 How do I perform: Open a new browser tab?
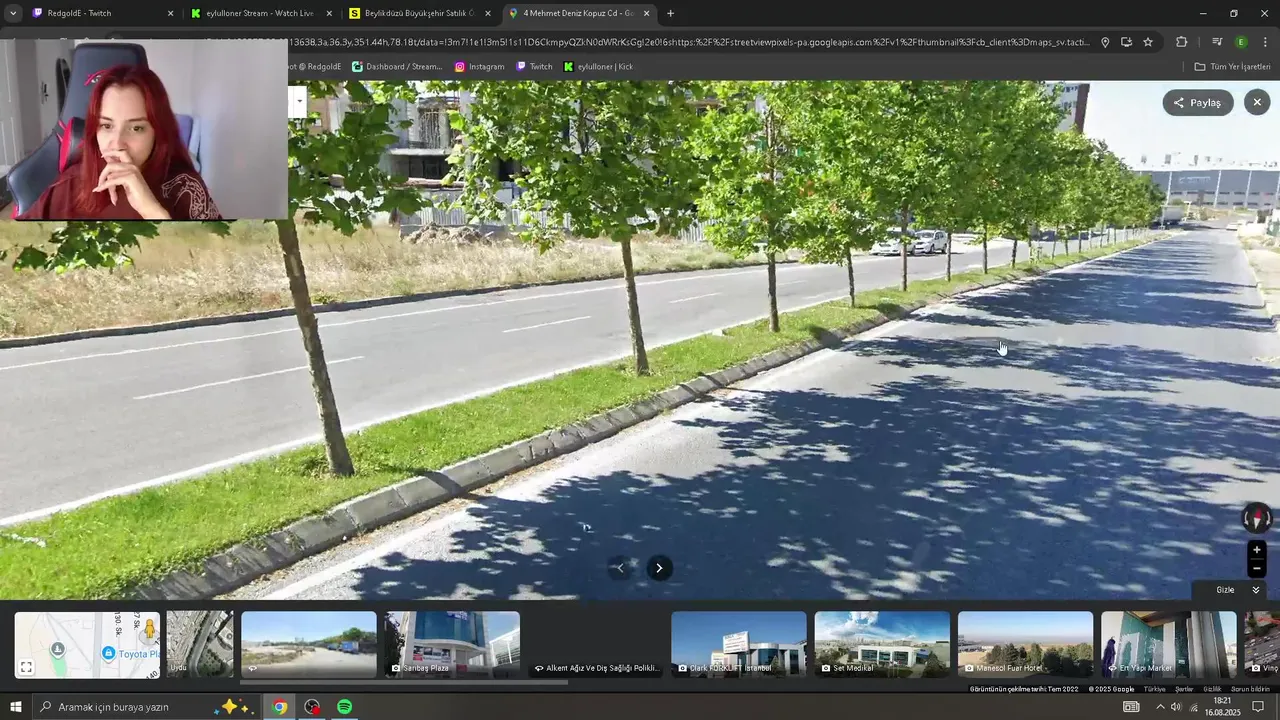tap(670, 13)
